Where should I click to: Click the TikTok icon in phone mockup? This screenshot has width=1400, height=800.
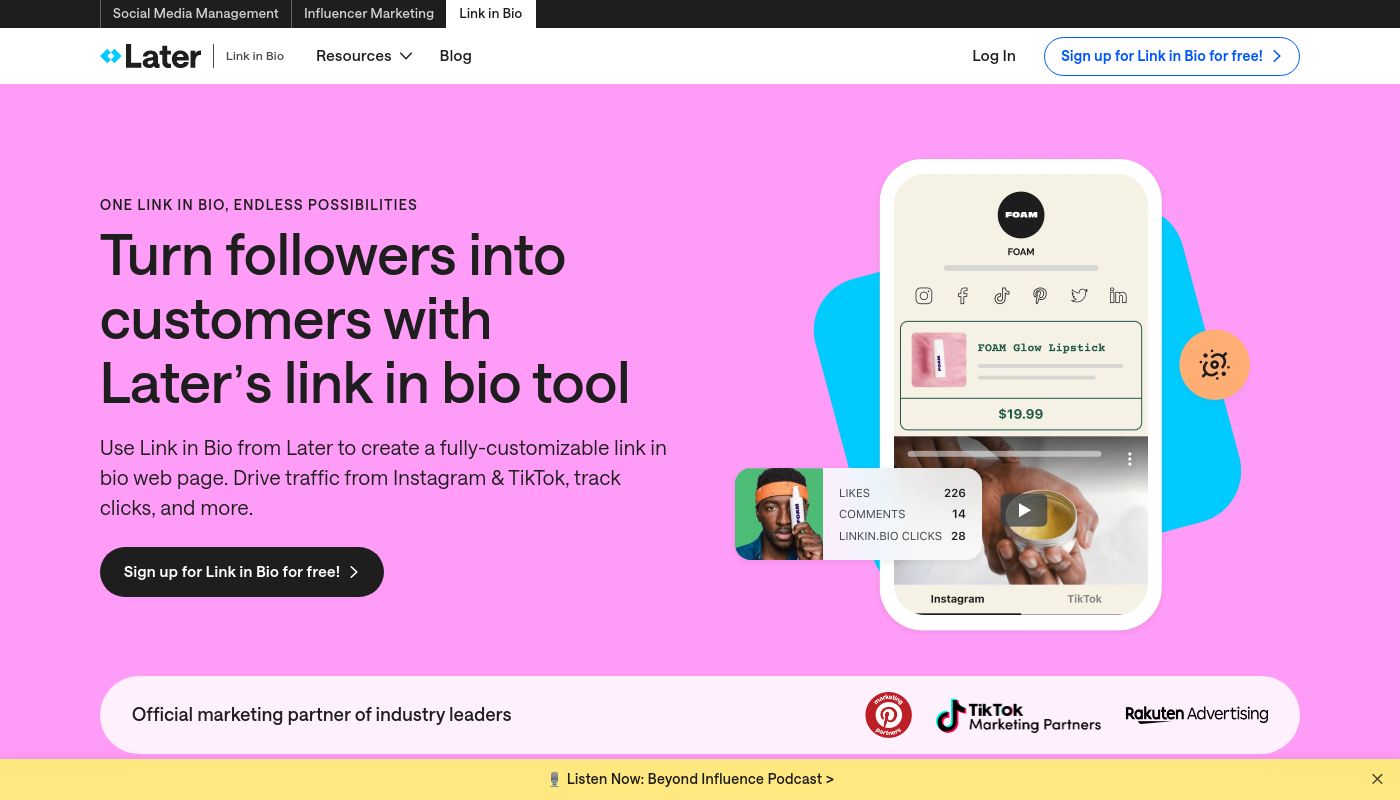(1001, 296)
